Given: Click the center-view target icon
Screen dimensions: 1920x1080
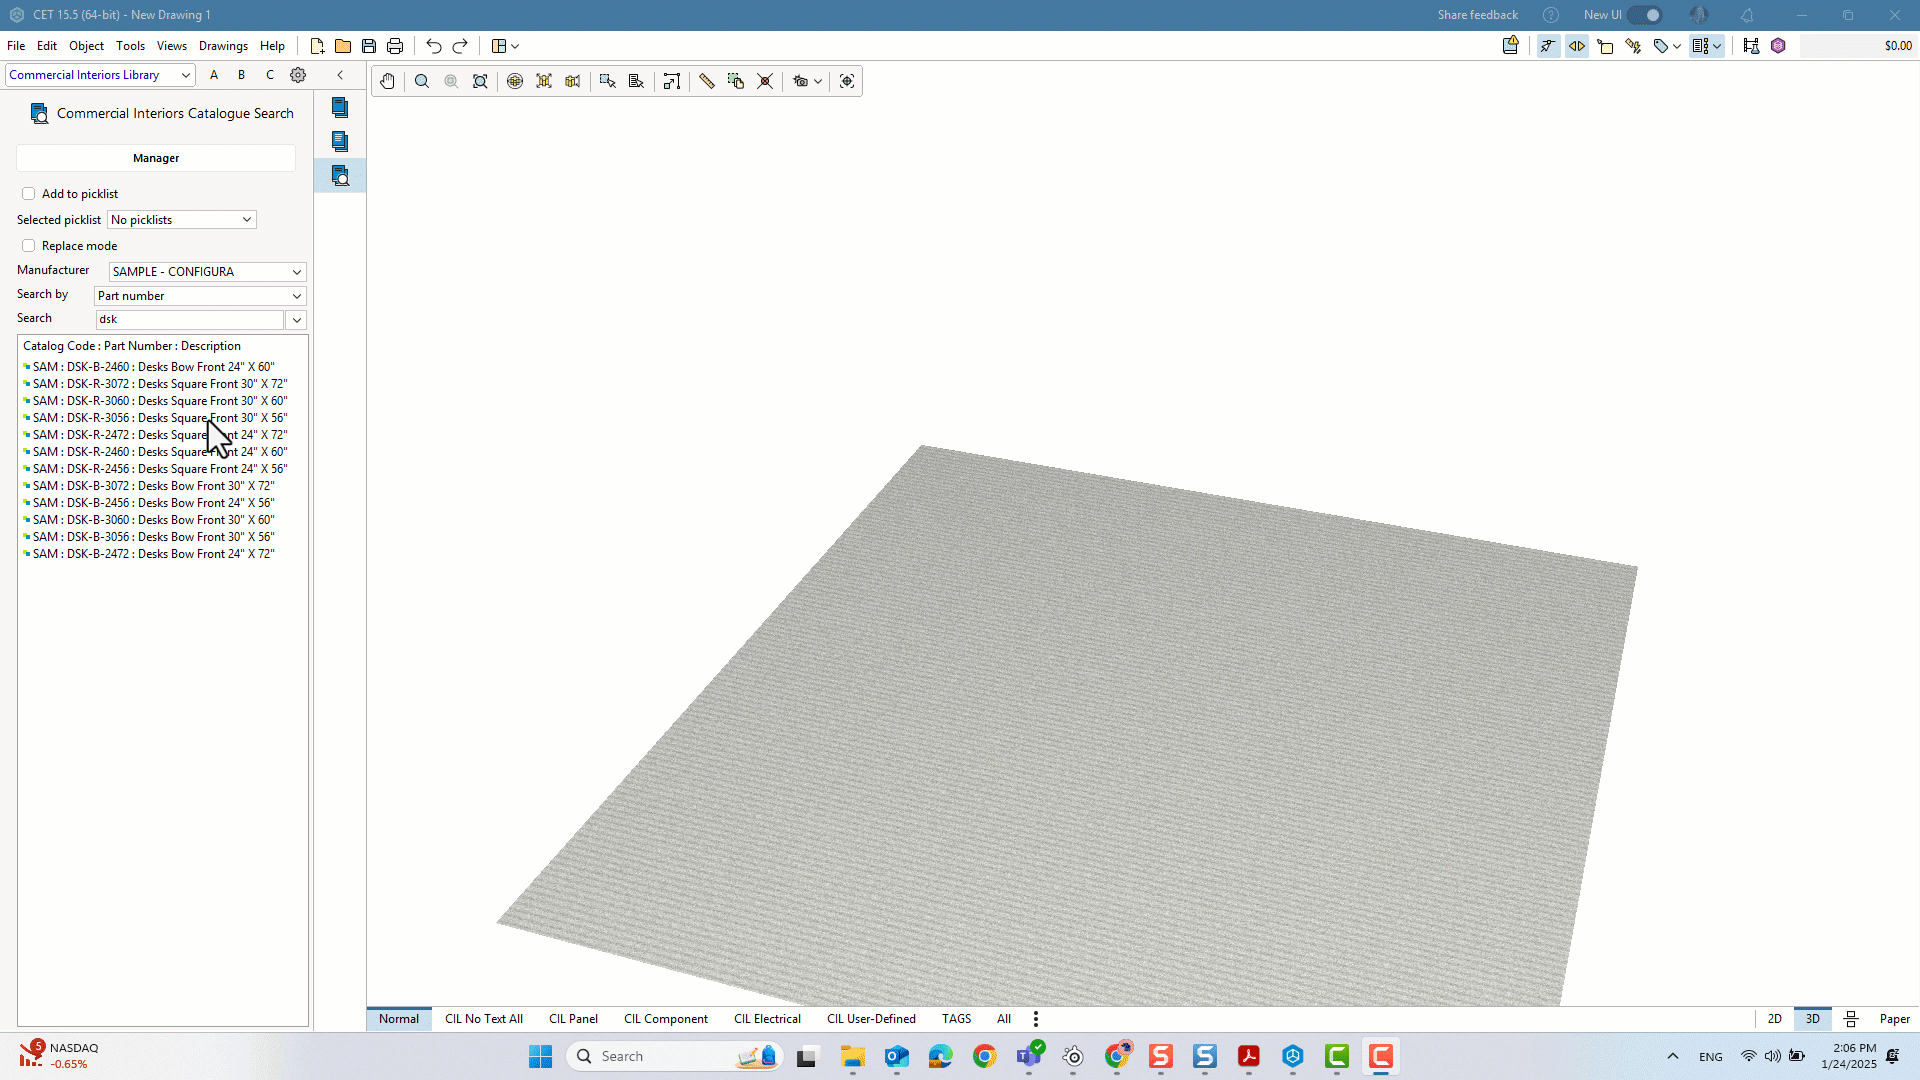Looking at the screenshot, I should (x=847, y=81).
